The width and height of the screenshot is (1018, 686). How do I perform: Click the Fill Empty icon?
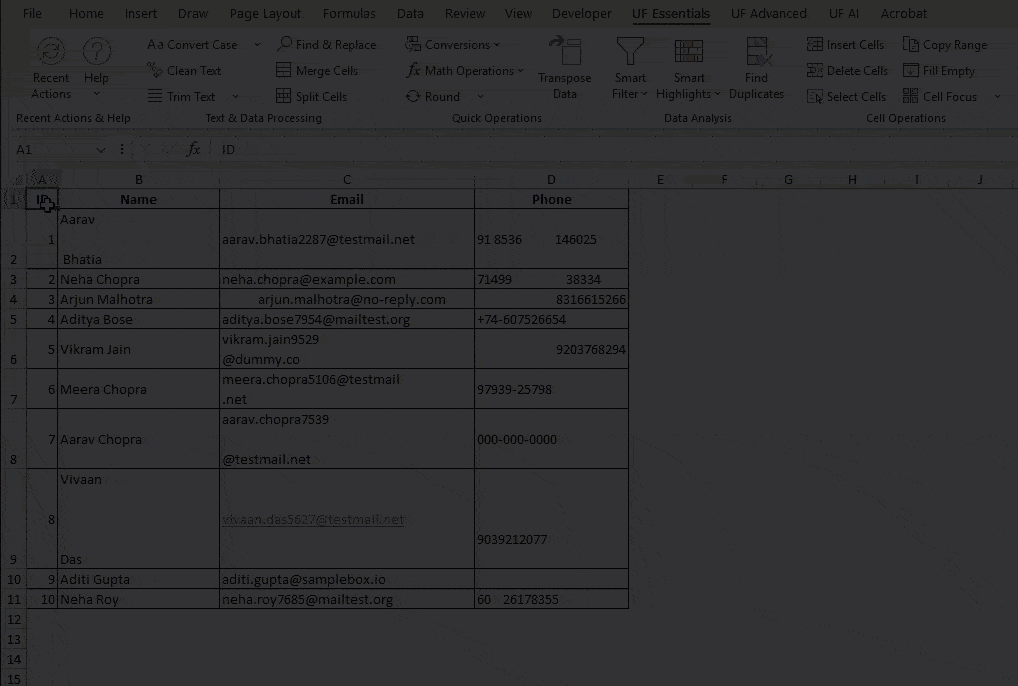click(x=939, y=70)
